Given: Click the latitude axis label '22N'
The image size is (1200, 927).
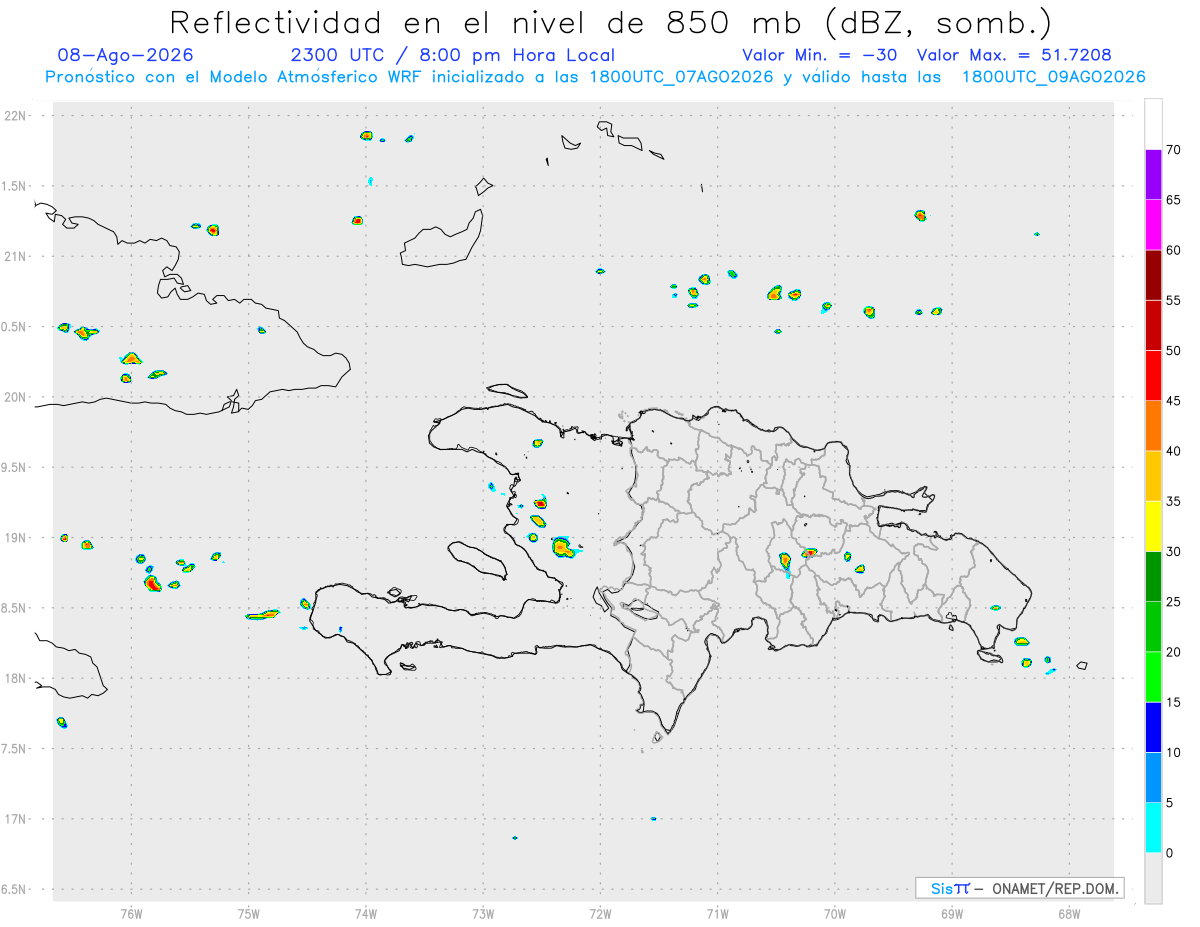Looking at the screenshot, I should coord(16,116).
